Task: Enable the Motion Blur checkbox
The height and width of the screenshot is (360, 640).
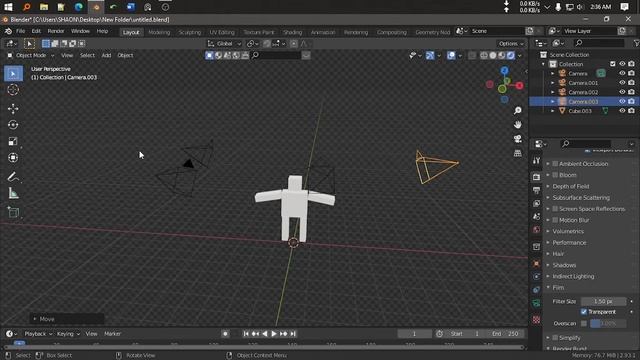Action: click(x=555, y=220)
